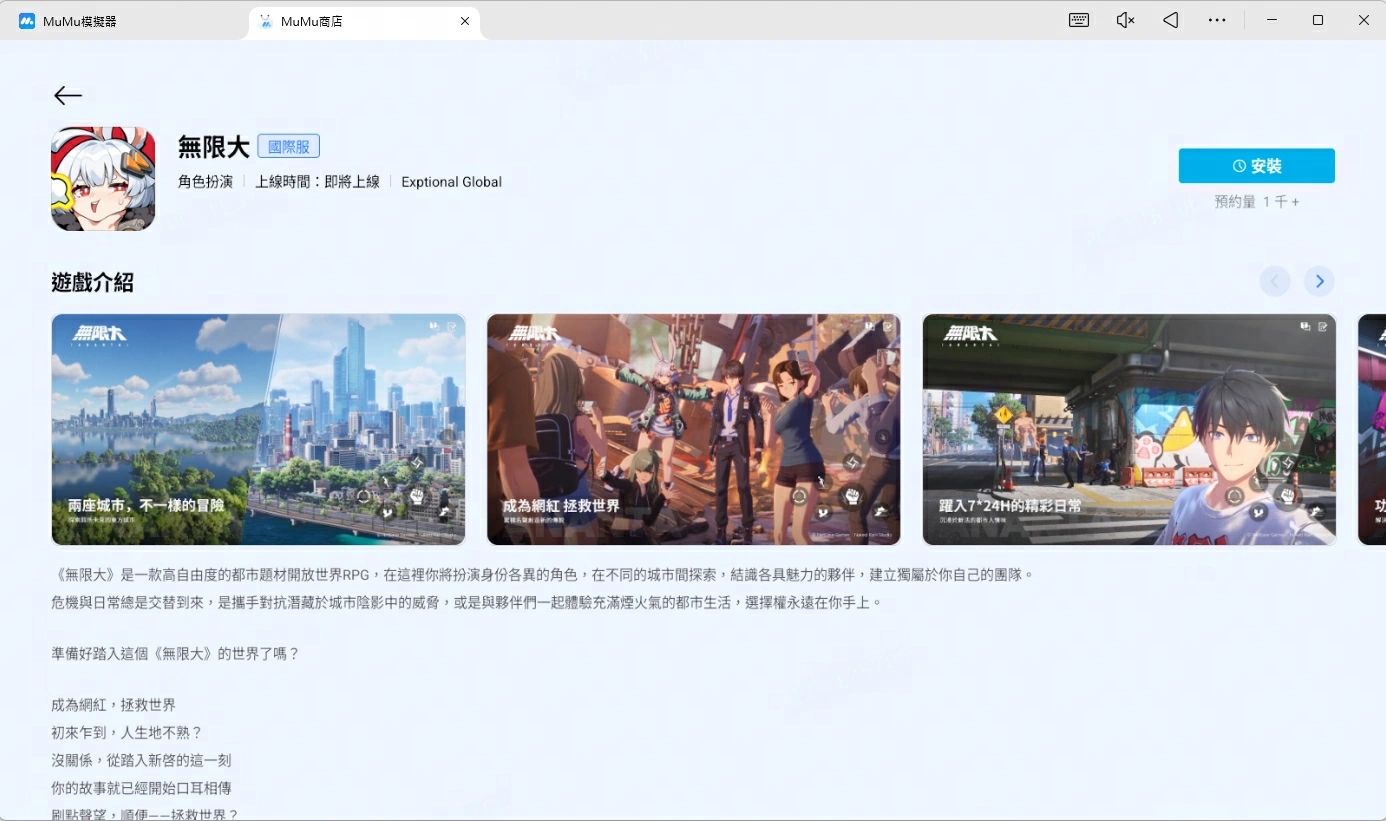Screen dimensions: 1386x821
Task: Click the MuMu logo icon in first tab
Action: point(27,21)
